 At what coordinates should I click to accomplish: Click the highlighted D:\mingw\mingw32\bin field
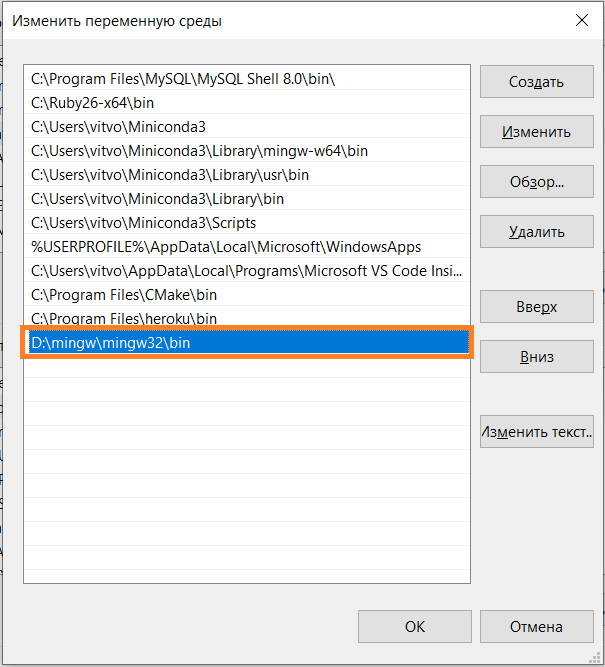[x=247, y=343]
